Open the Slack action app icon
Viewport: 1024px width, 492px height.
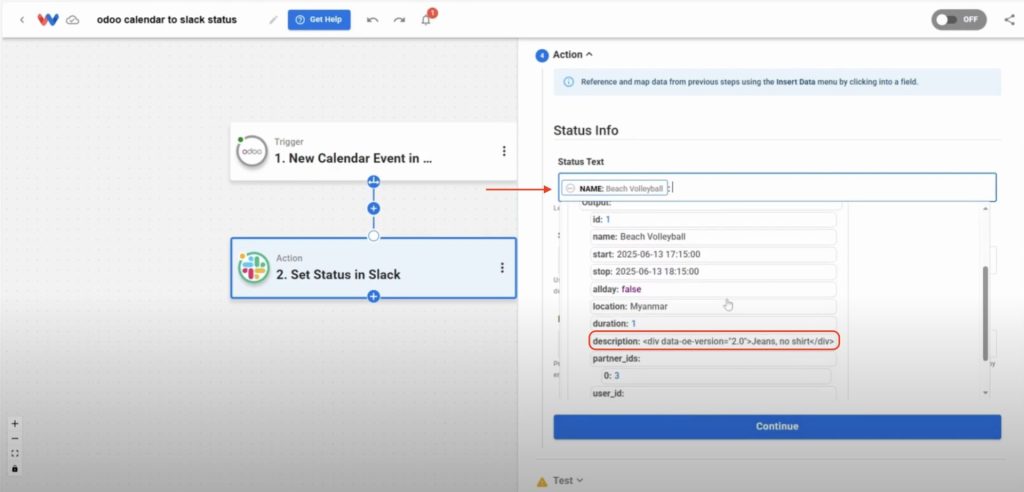(253, 267)
